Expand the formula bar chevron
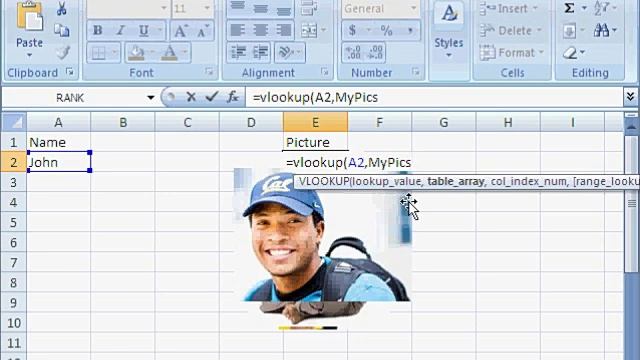This screenshot has width=640, height=360. tap(630, 97)
